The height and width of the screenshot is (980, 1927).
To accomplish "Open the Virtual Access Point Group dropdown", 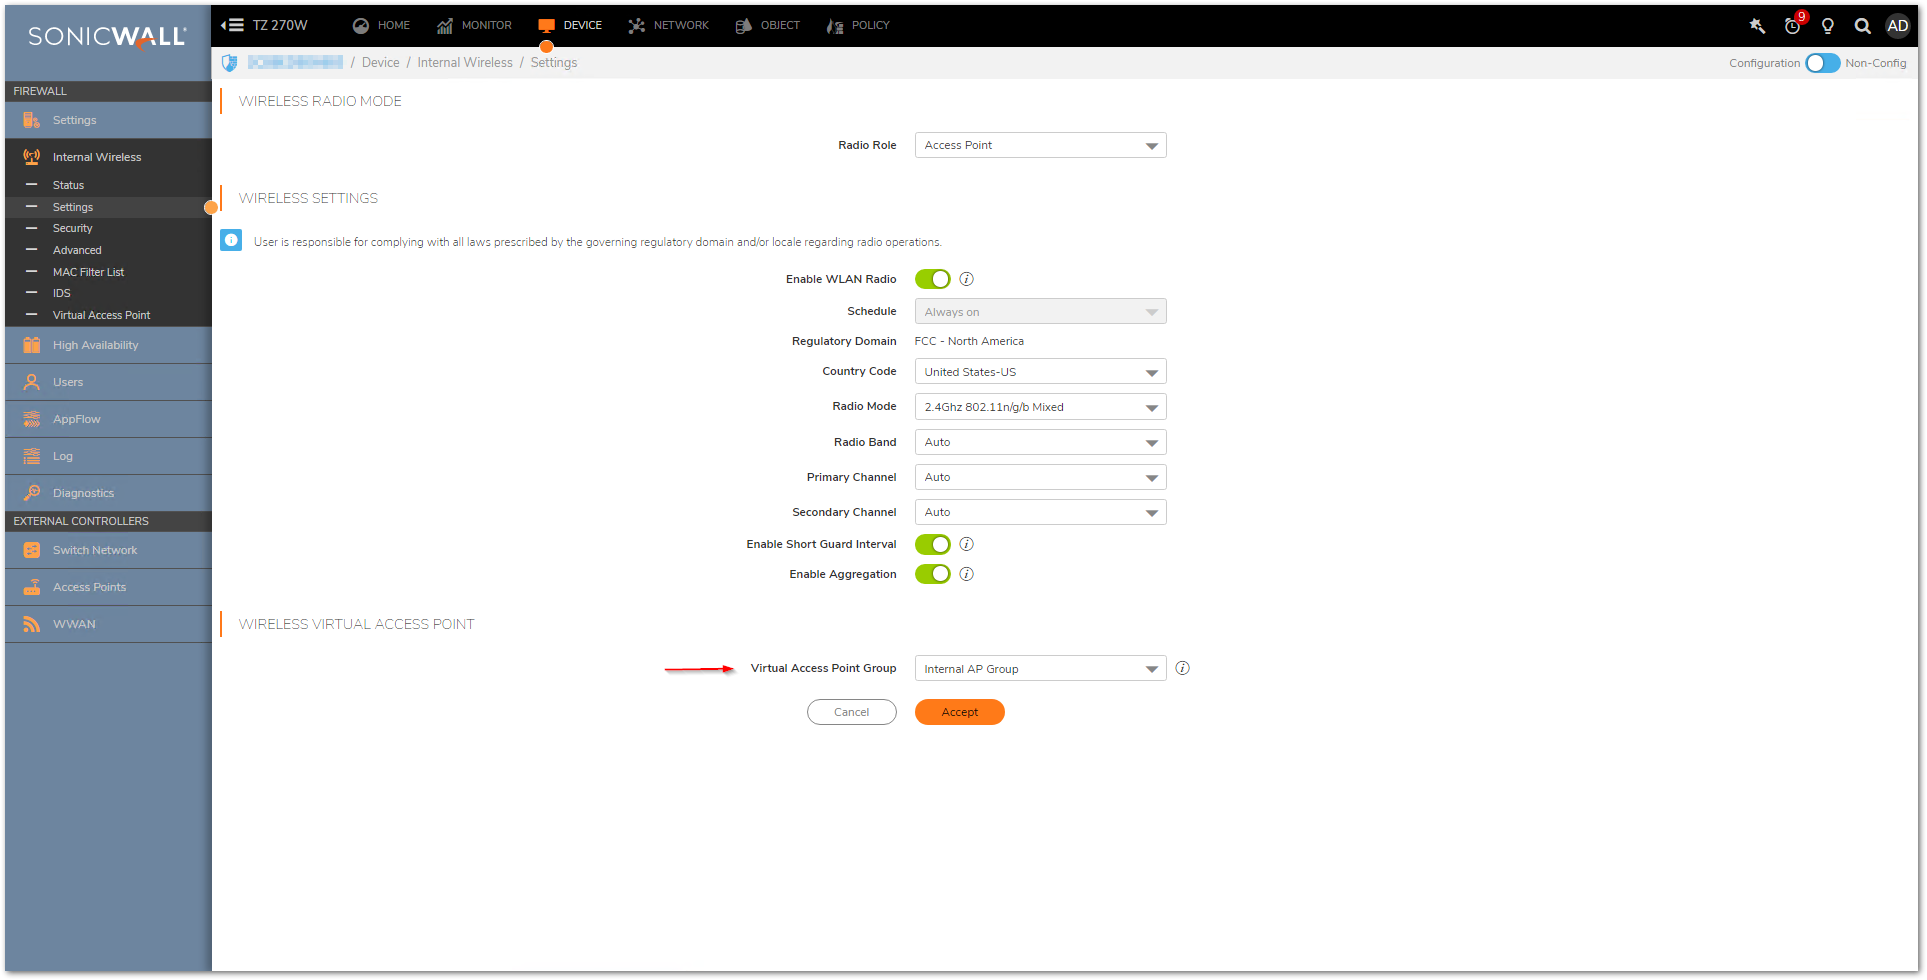I will pos(1040,669).
